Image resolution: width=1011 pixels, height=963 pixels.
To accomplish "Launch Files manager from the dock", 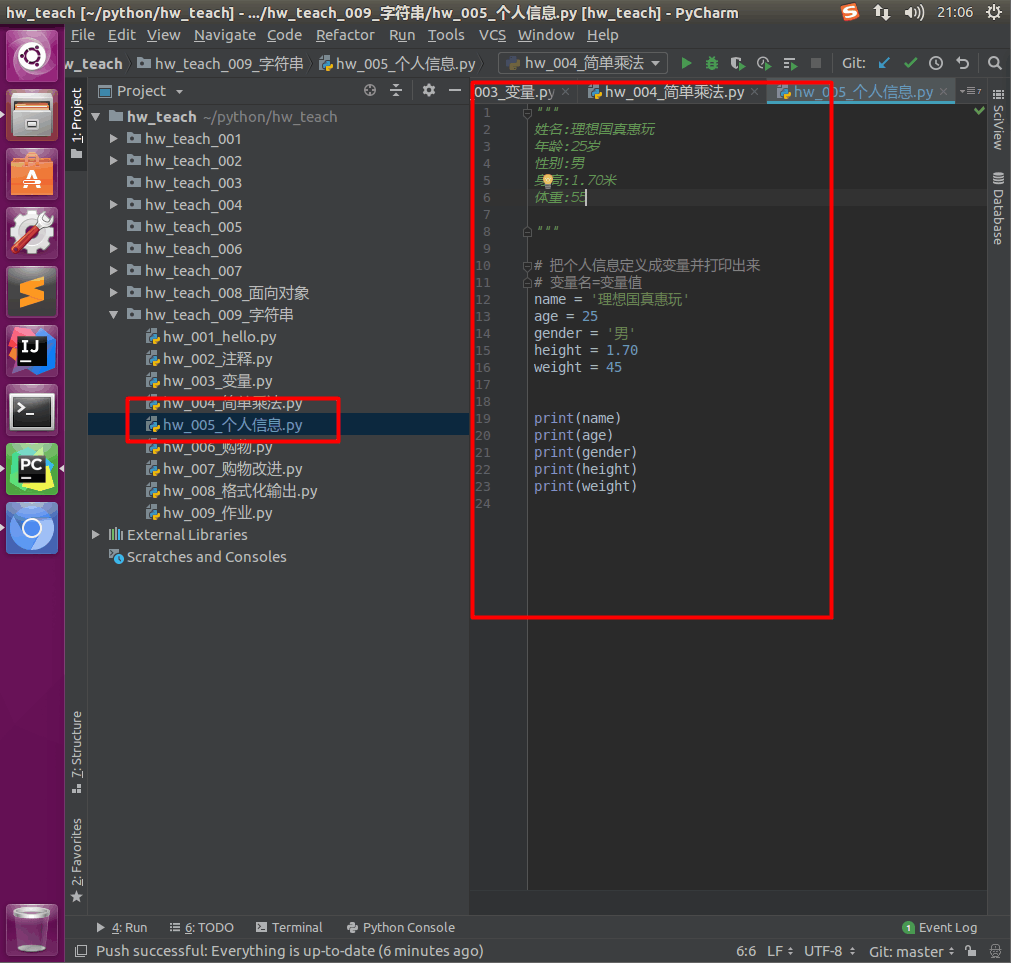I will pos(32,115).
